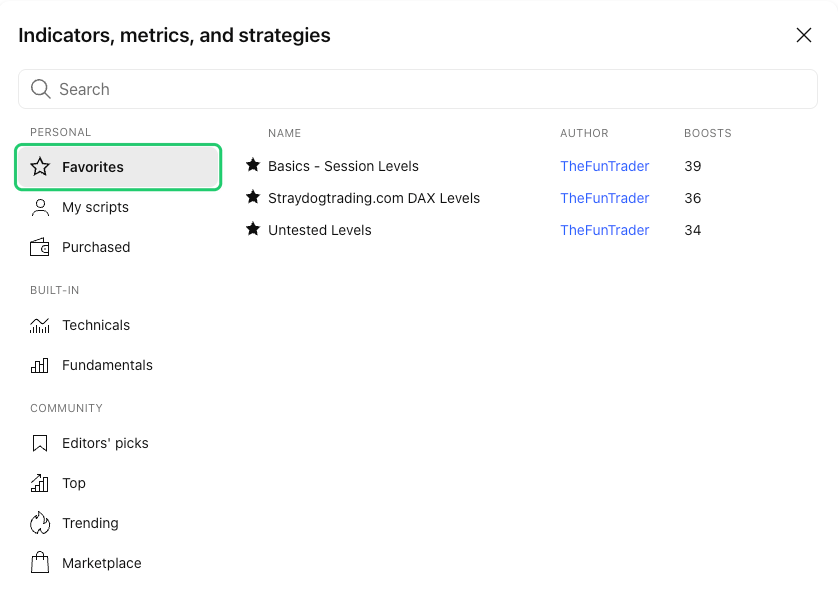Show the Fundamentals category
Image resolution: width=838 pixels, height=591 pixels.
(x=118, y=366)
